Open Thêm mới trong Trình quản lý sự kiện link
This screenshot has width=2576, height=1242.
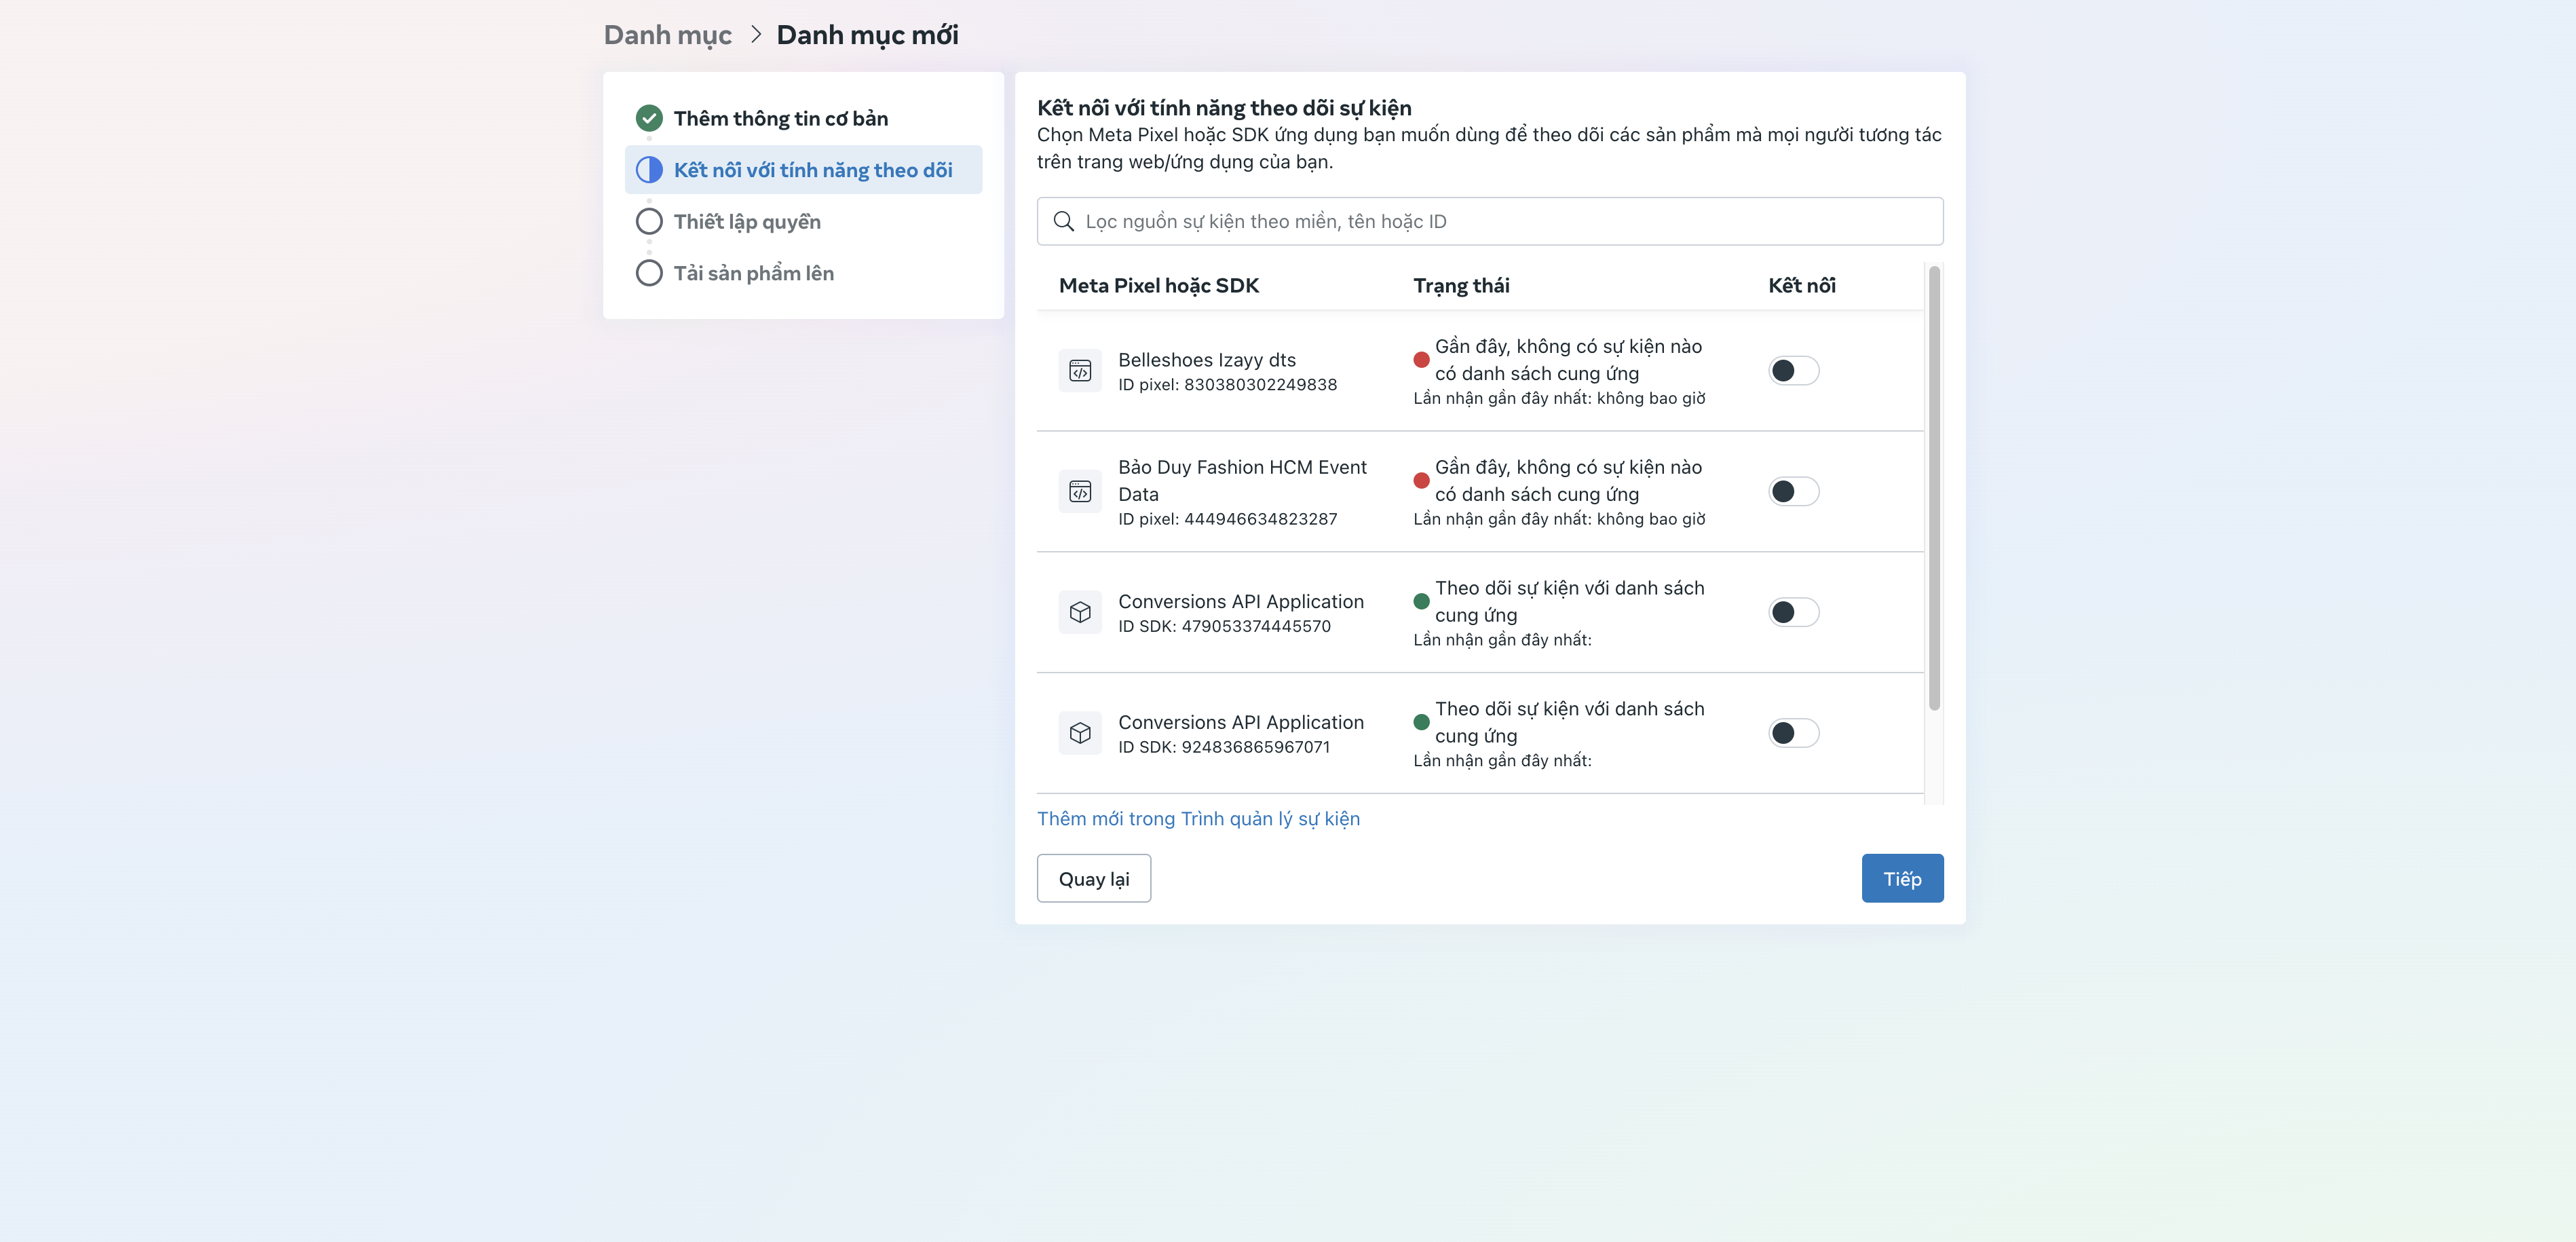(x=1198, y=818)
